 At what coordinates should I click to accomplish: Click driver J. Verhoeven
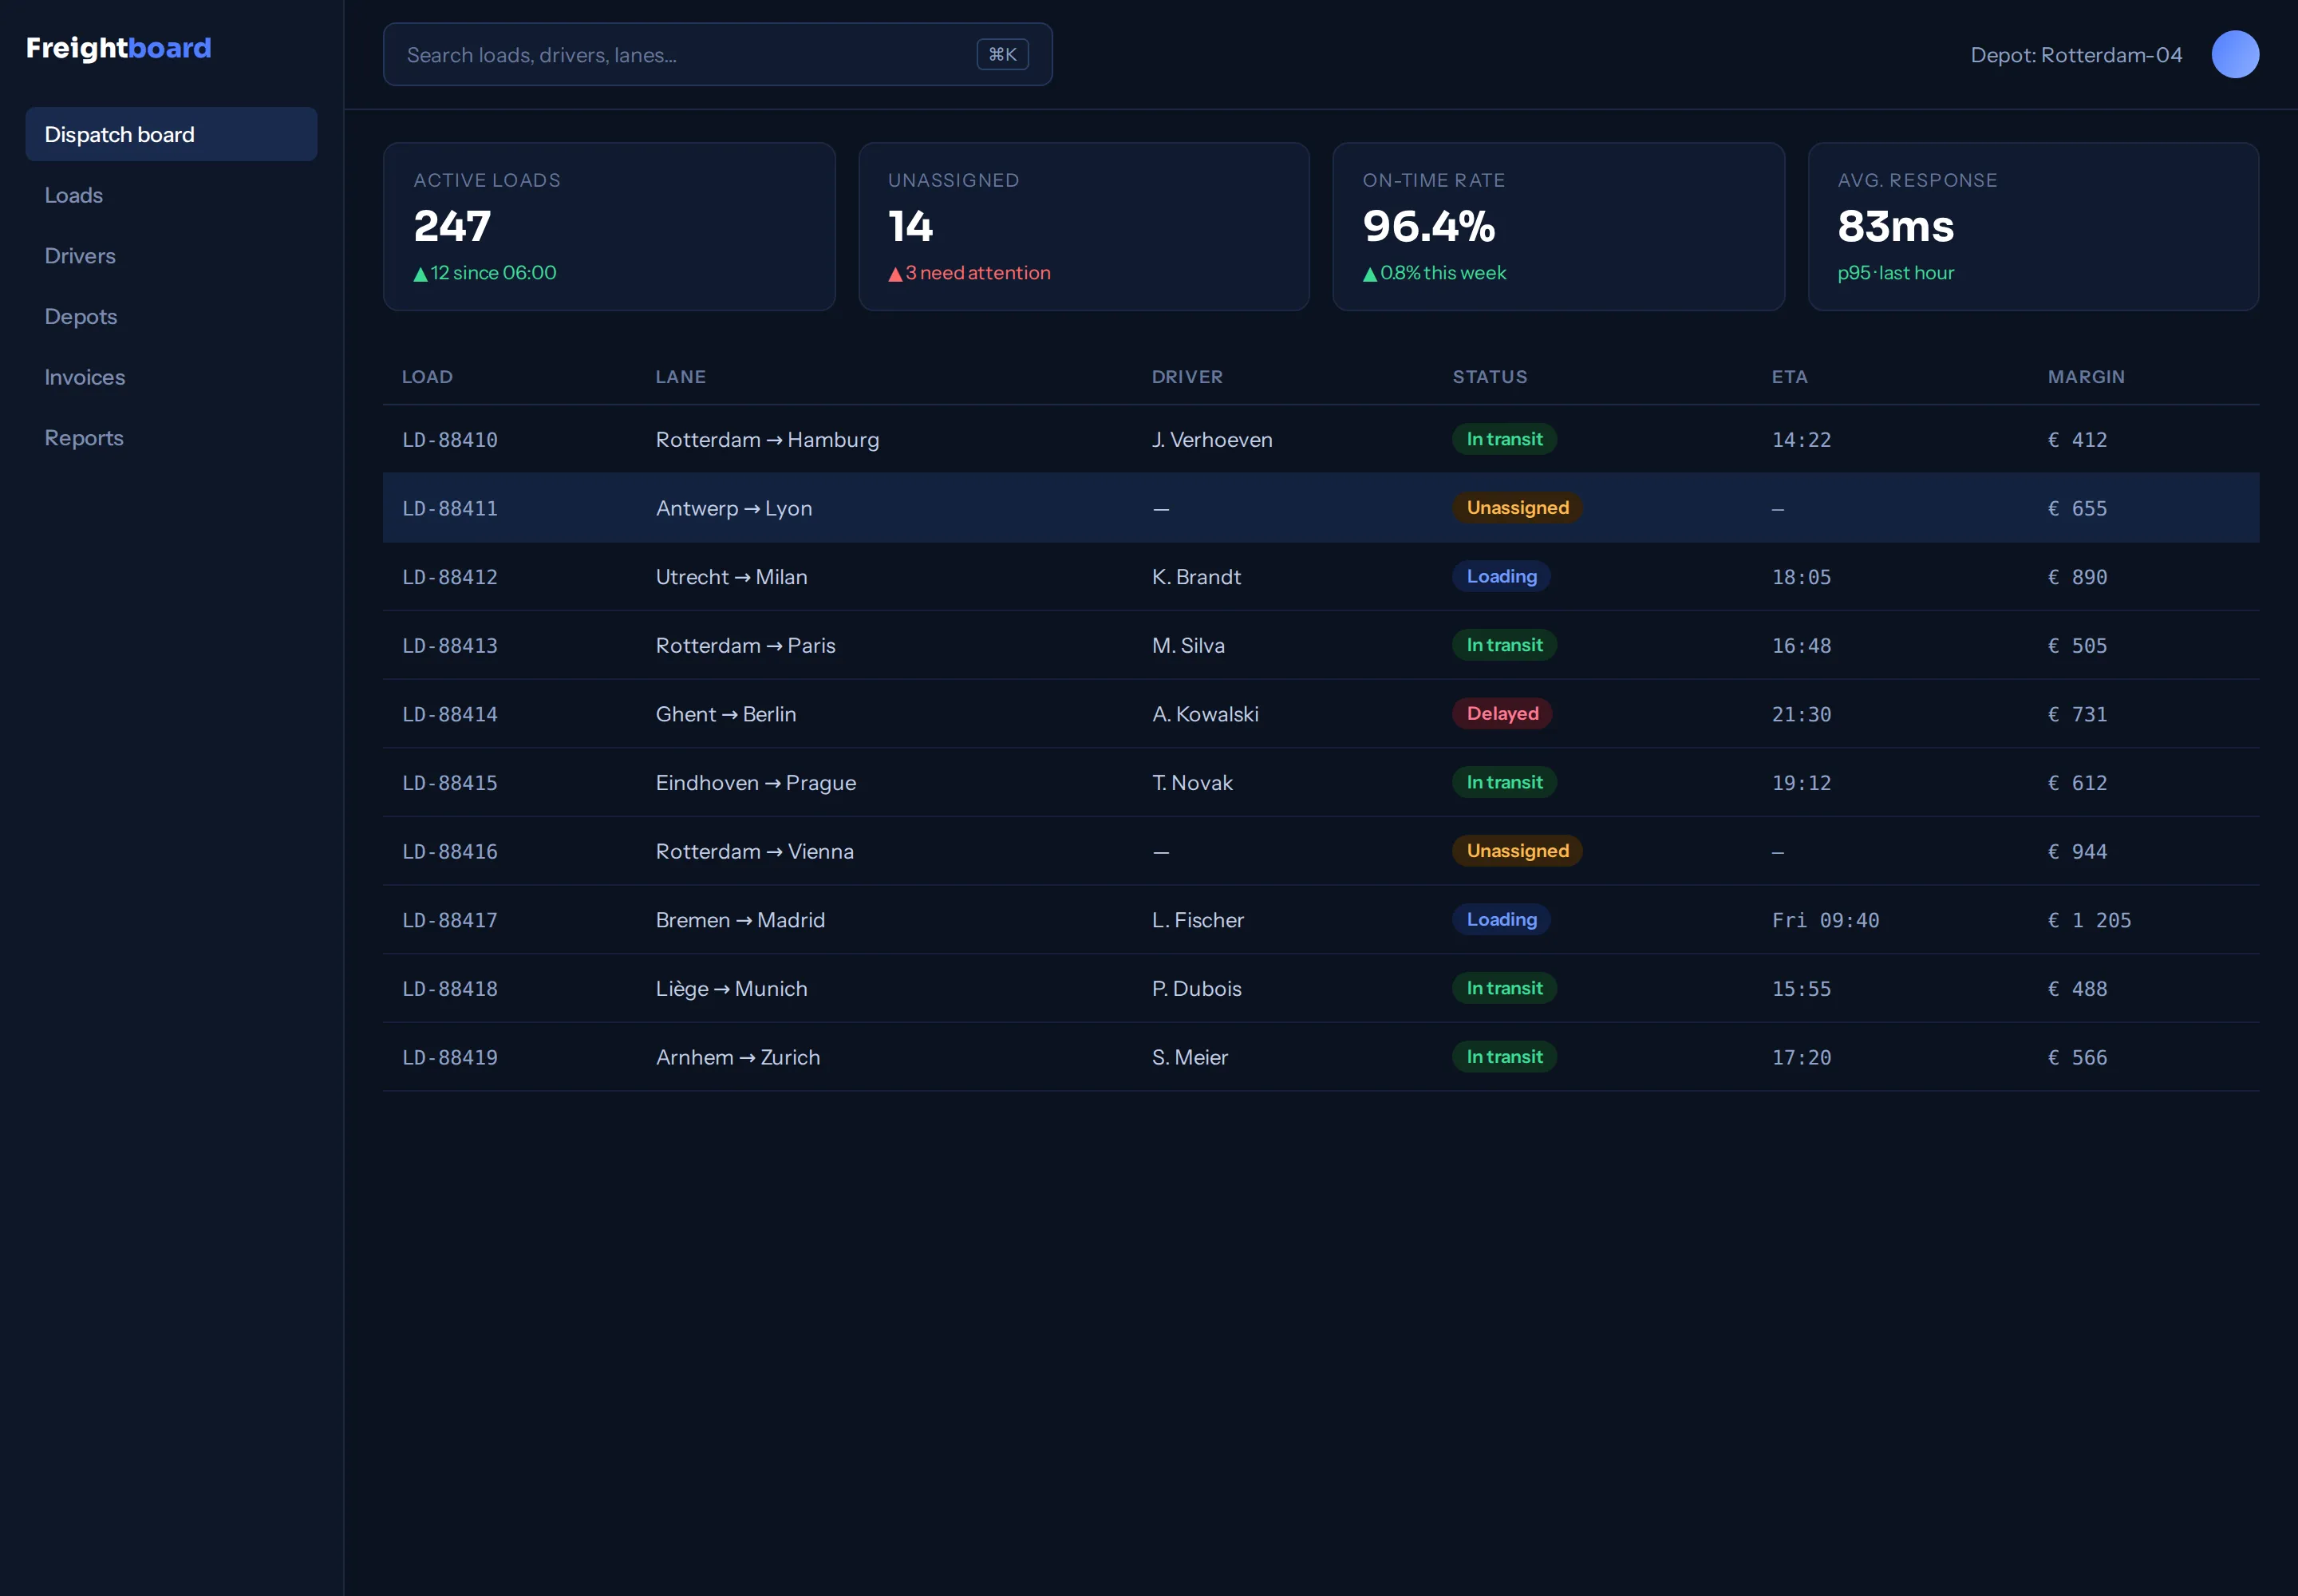[x=1212, y=440]
